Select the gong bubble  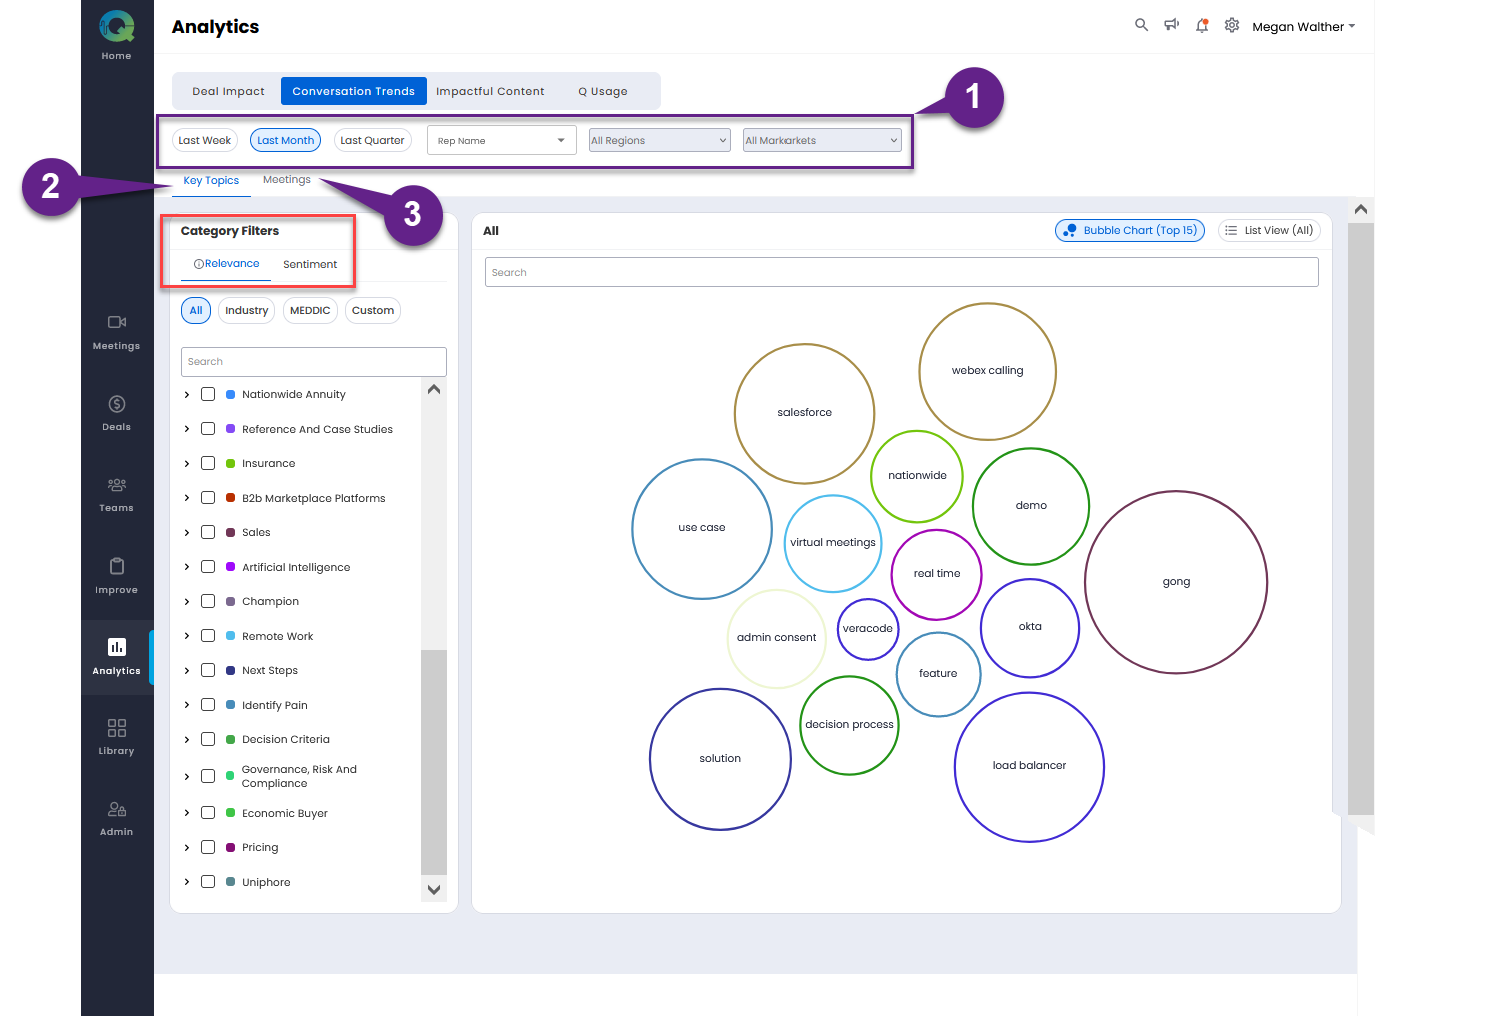tap(1176, 582)
